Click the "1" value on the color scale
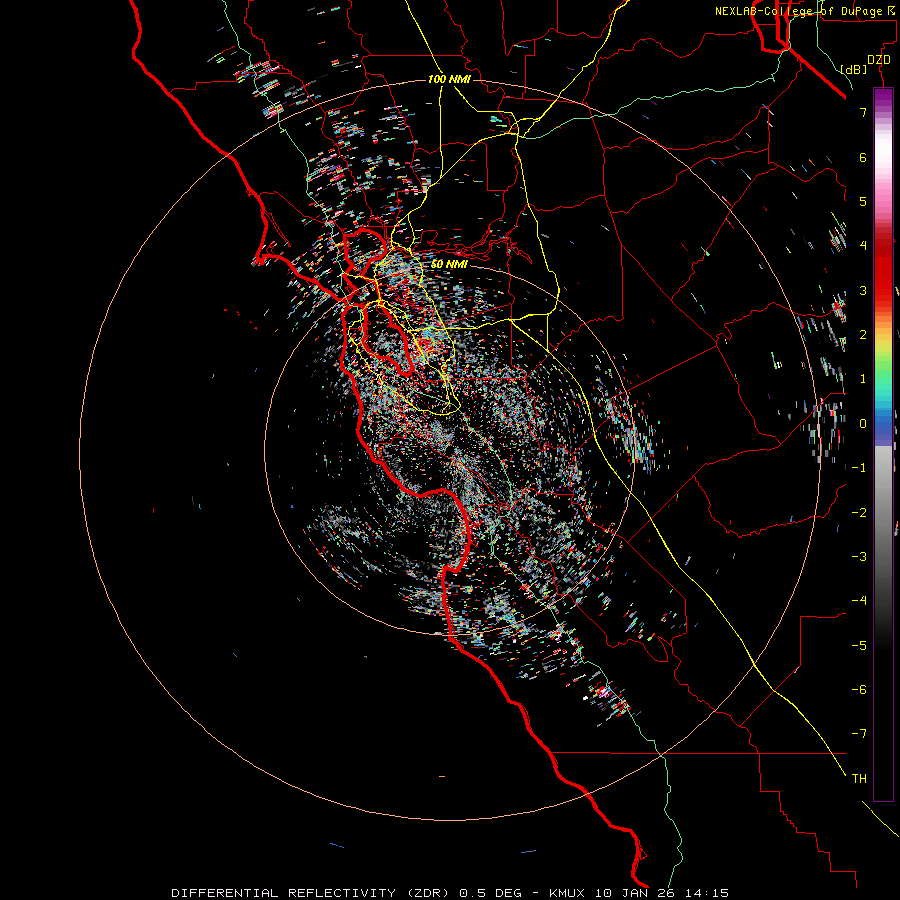 [863, 379]
